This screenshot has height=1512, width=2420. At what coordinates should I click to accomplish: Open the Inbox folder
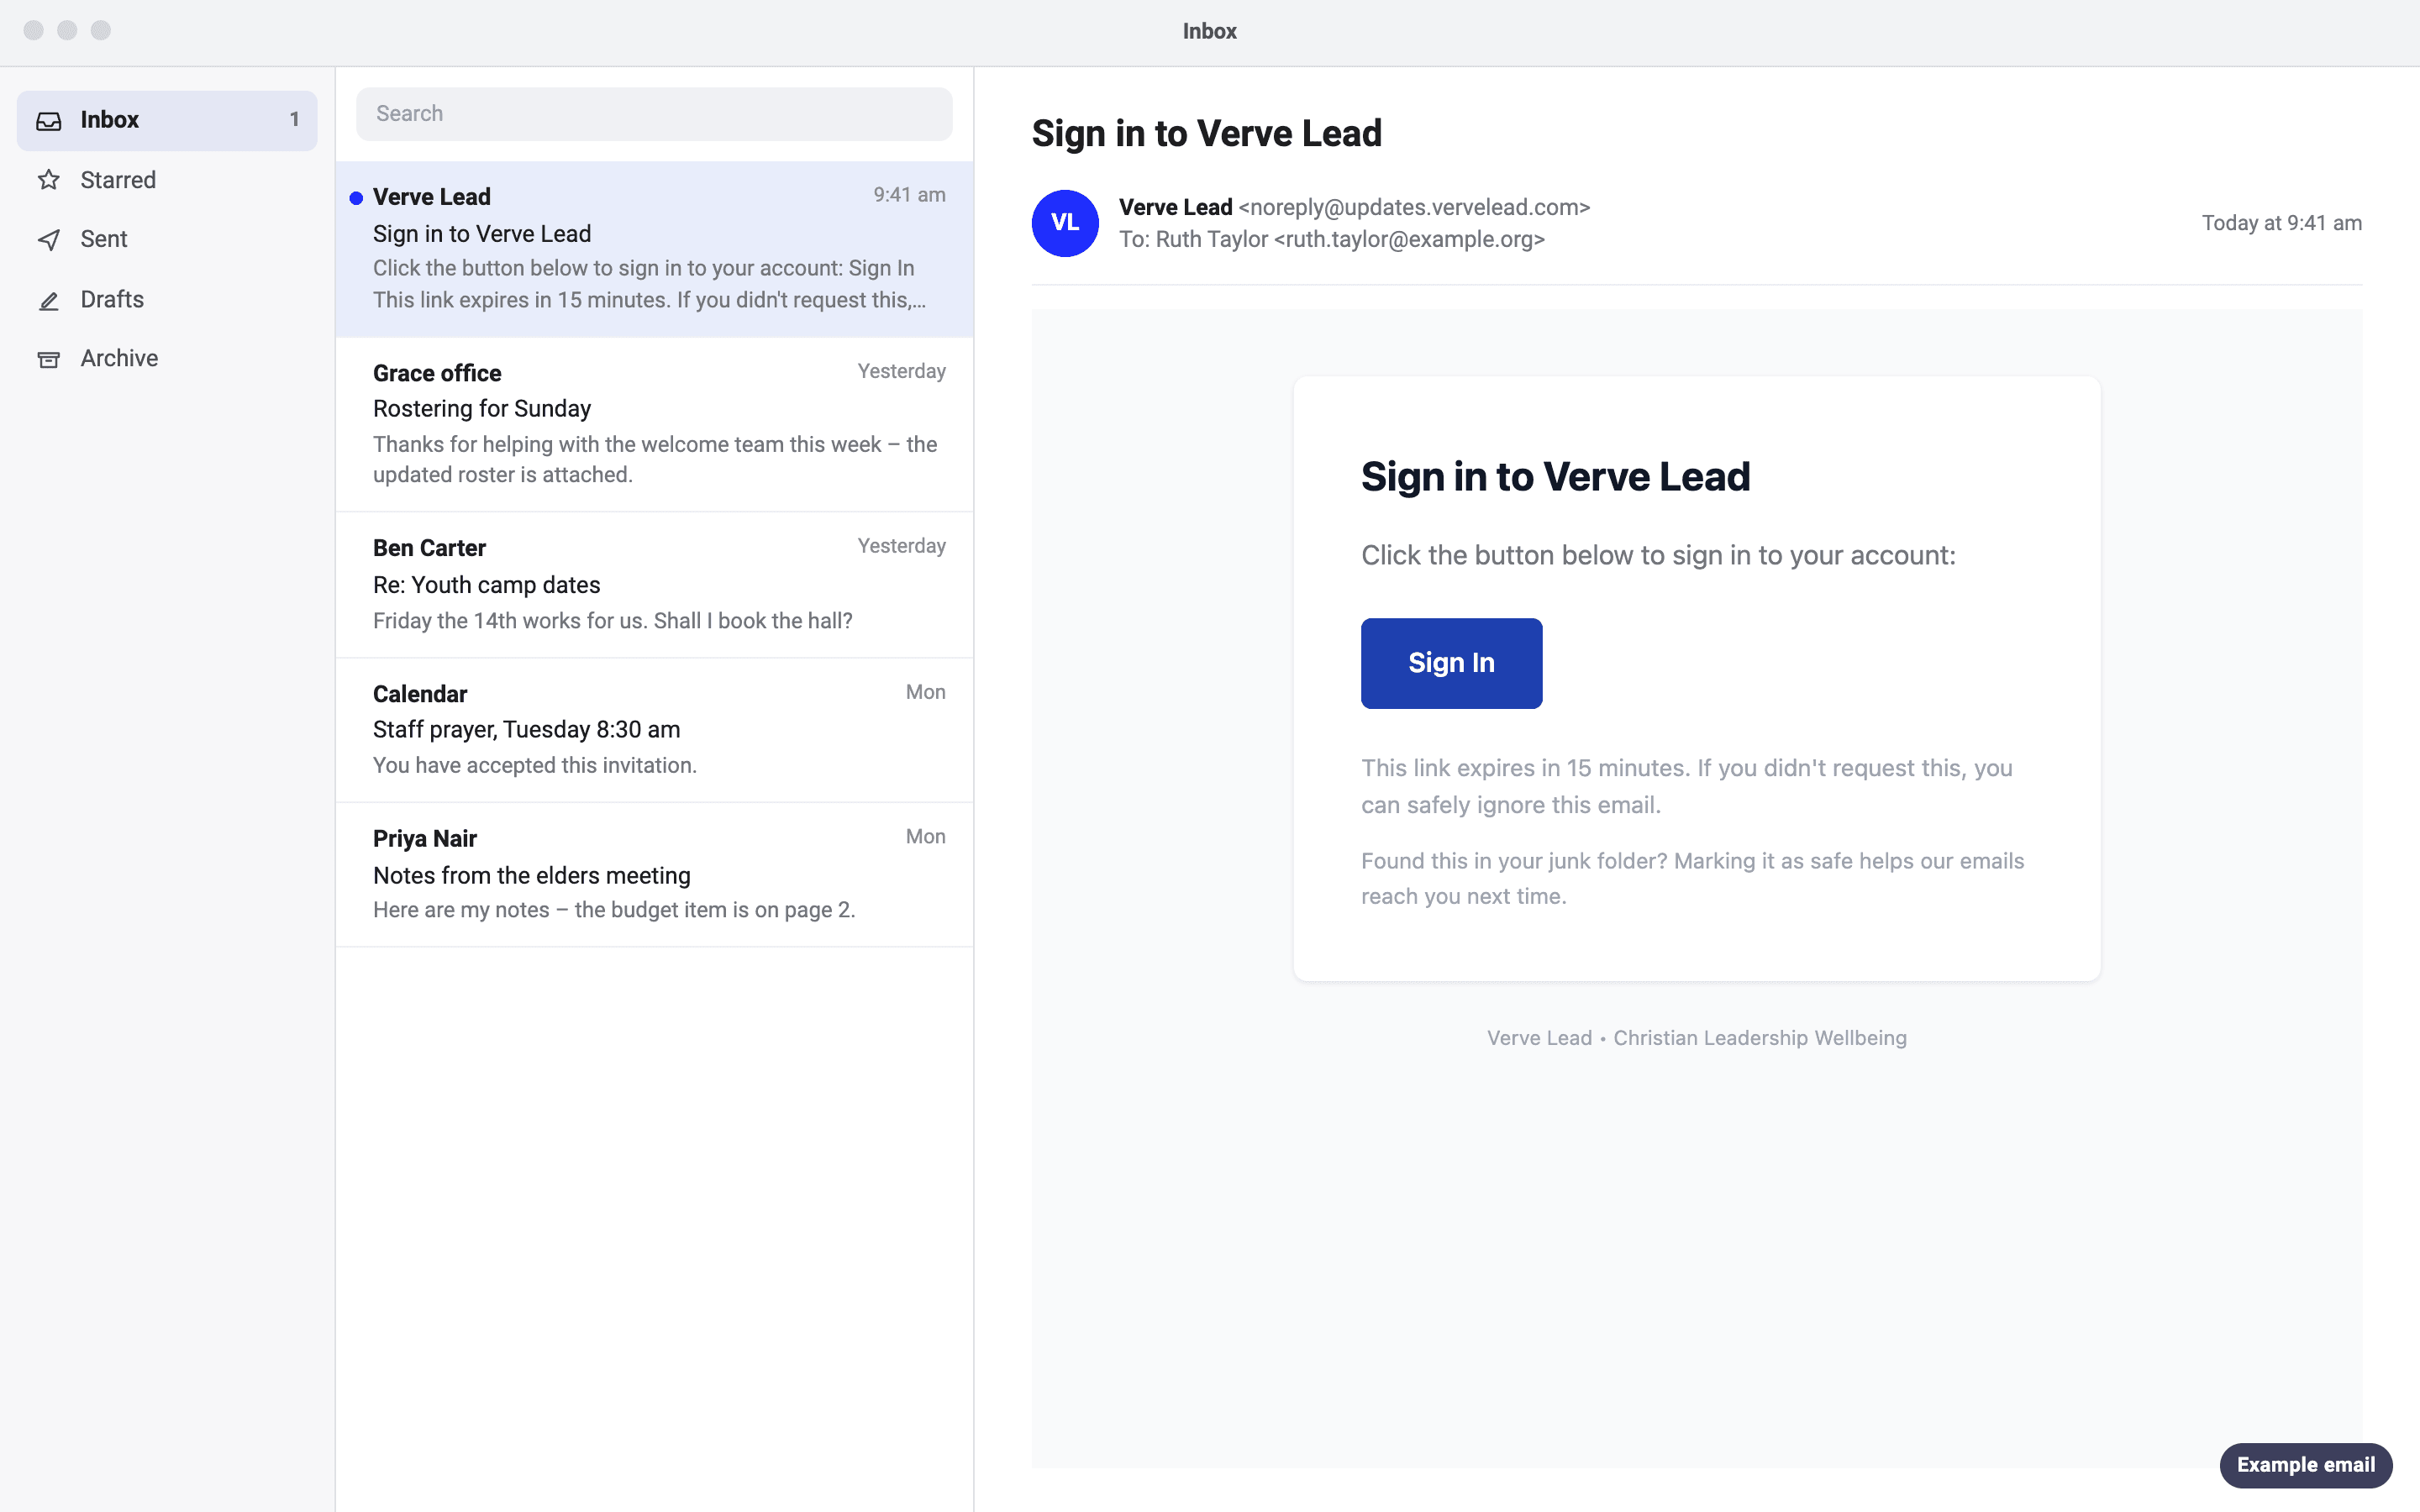[x=167, y=121]
